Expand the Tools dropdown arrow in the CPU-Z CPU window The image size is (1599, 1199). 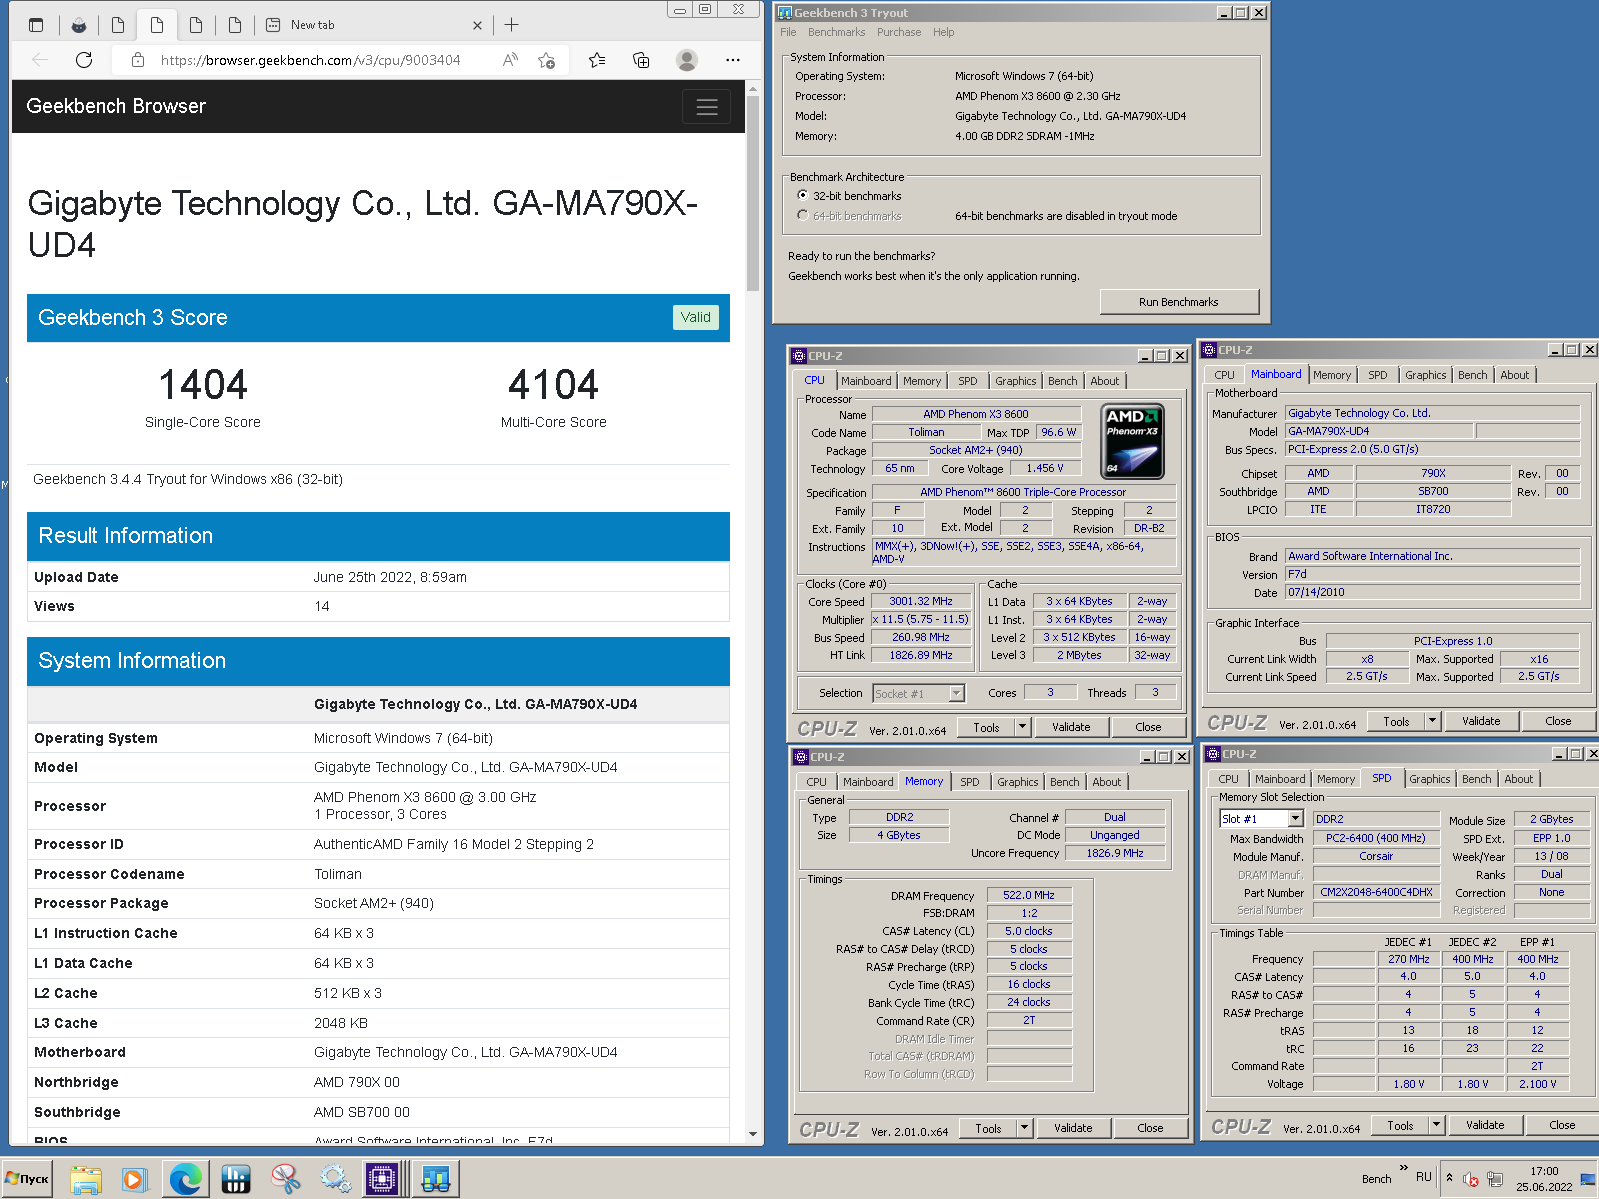click(1022, 727)
